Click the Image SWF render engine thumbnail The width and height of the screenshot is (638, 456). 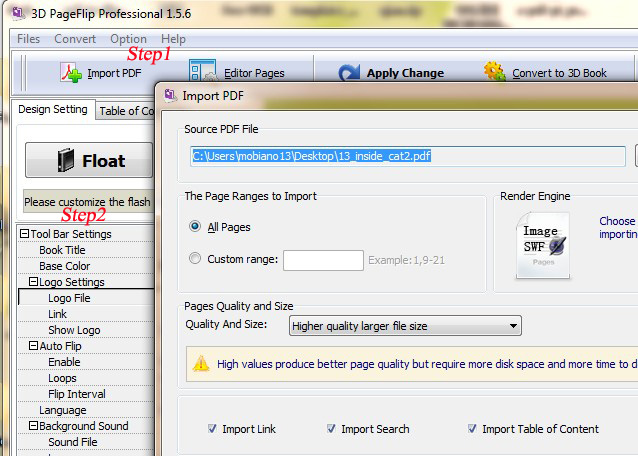tap(543, 245)
